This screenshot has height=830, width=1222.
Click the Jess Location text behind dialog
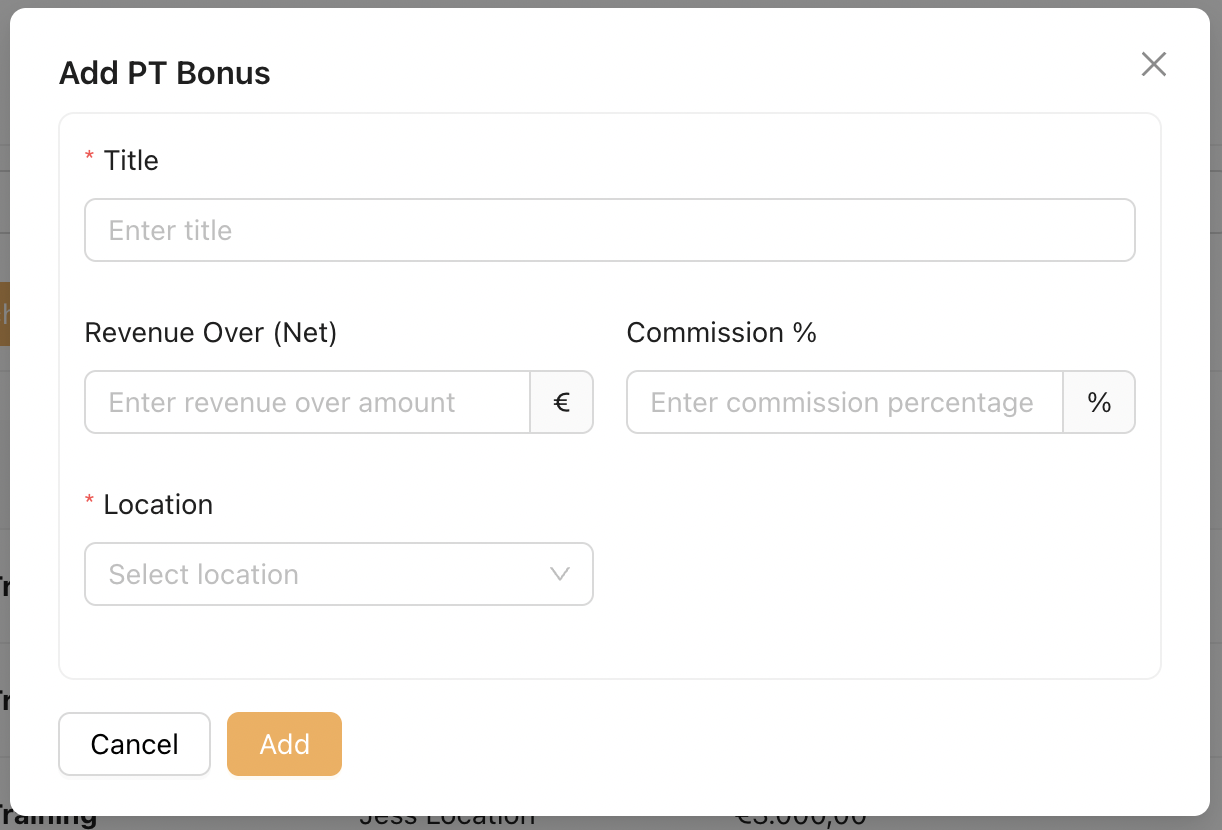[447, 821]
